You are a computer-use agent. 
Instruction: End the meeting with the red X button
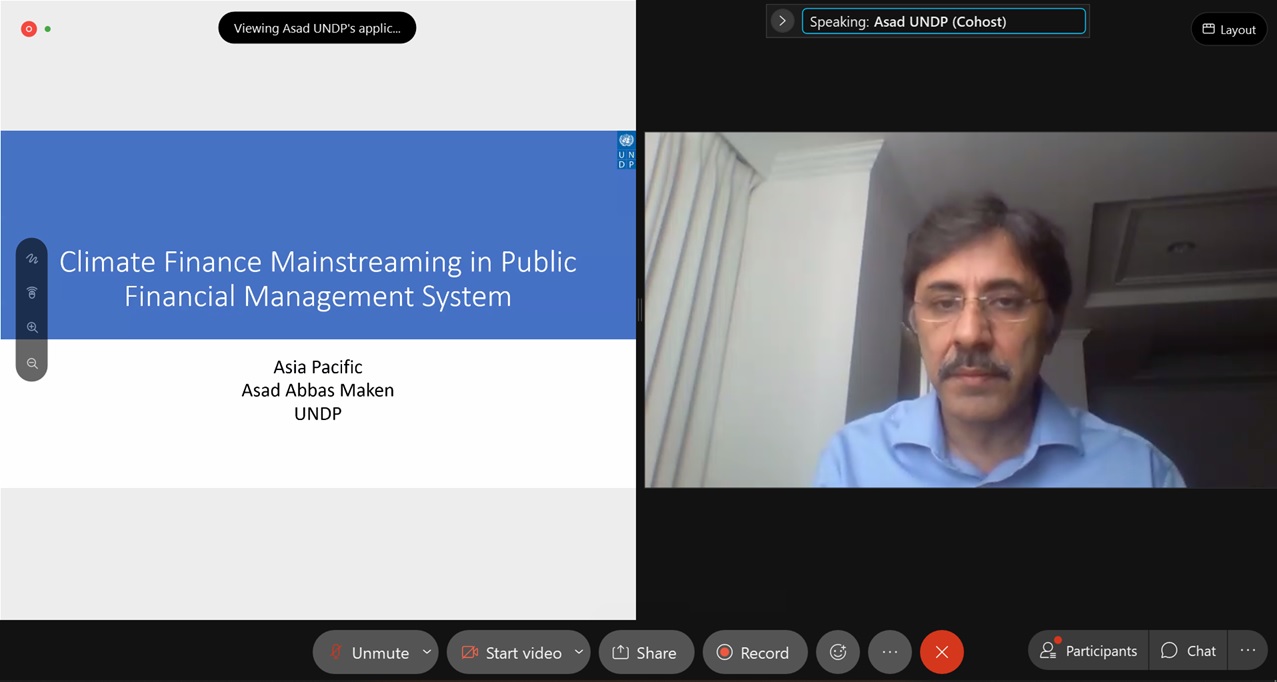(942, 652)
